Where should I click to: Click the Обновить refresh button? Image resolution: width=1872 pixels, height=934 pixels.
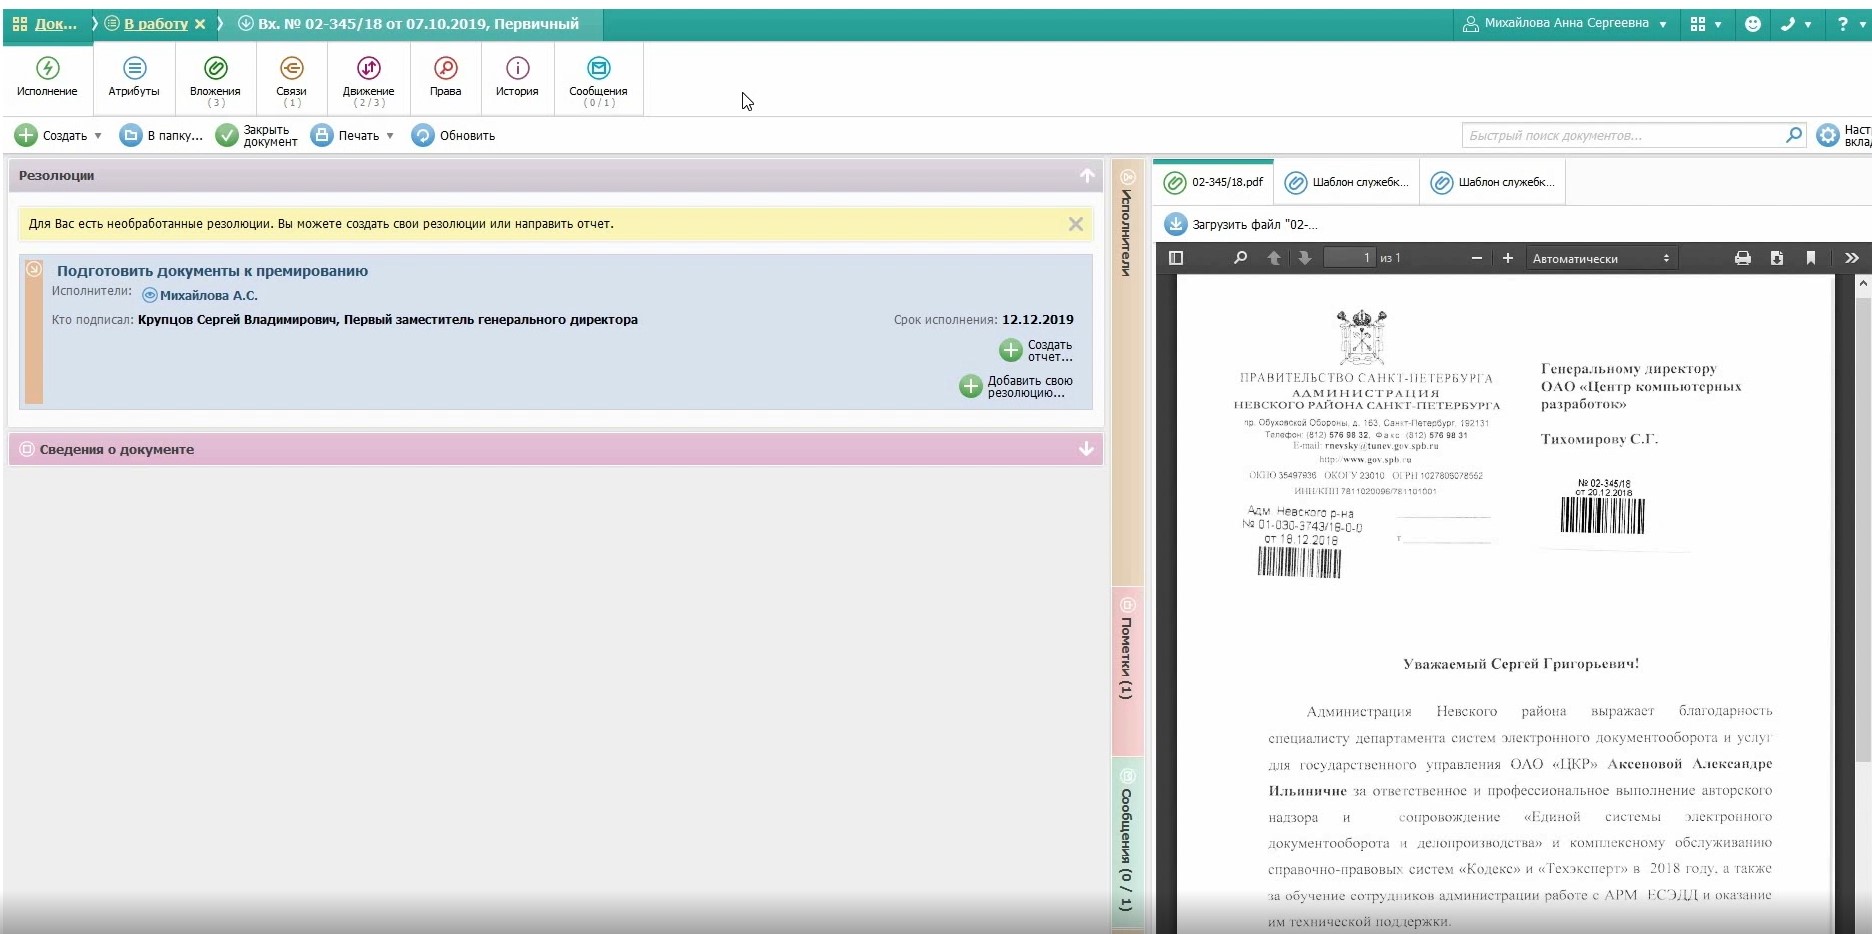[x=453, y=136]
